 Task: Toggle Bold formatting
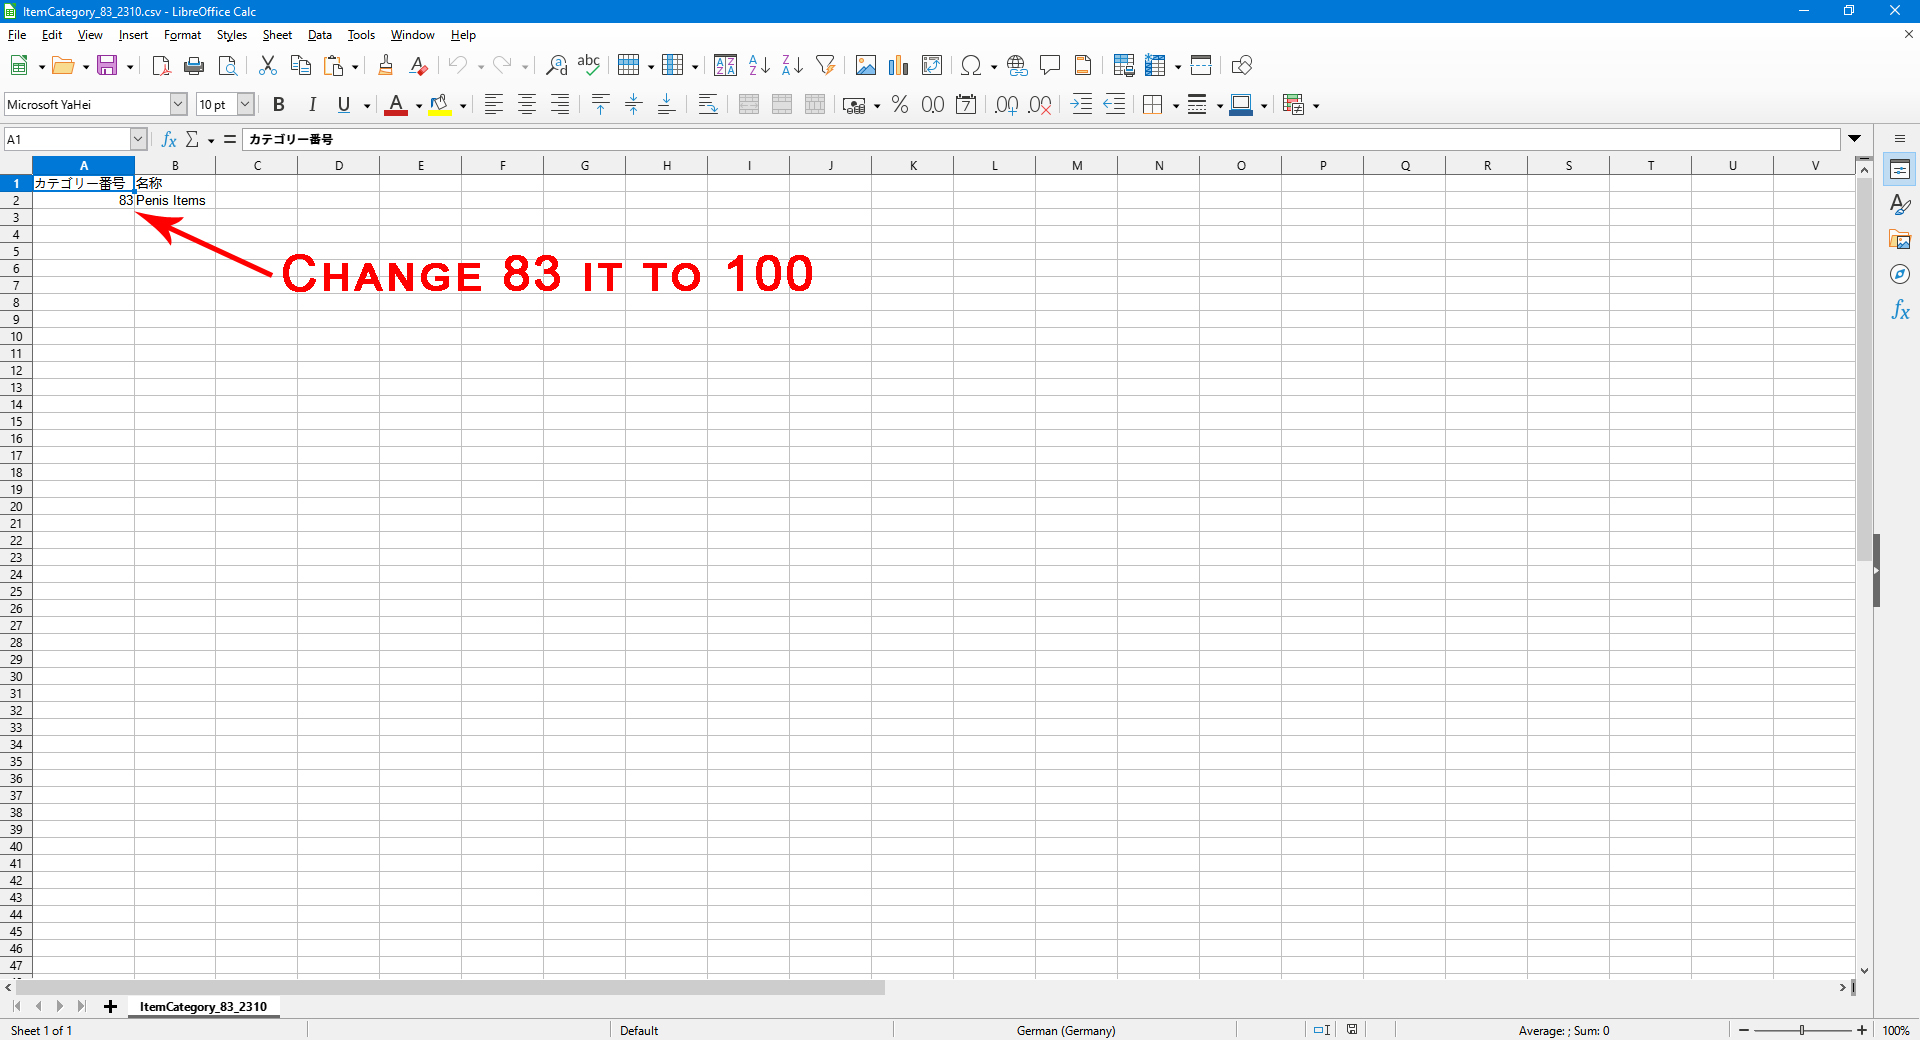pyautogui.click(x=279, y=105)
